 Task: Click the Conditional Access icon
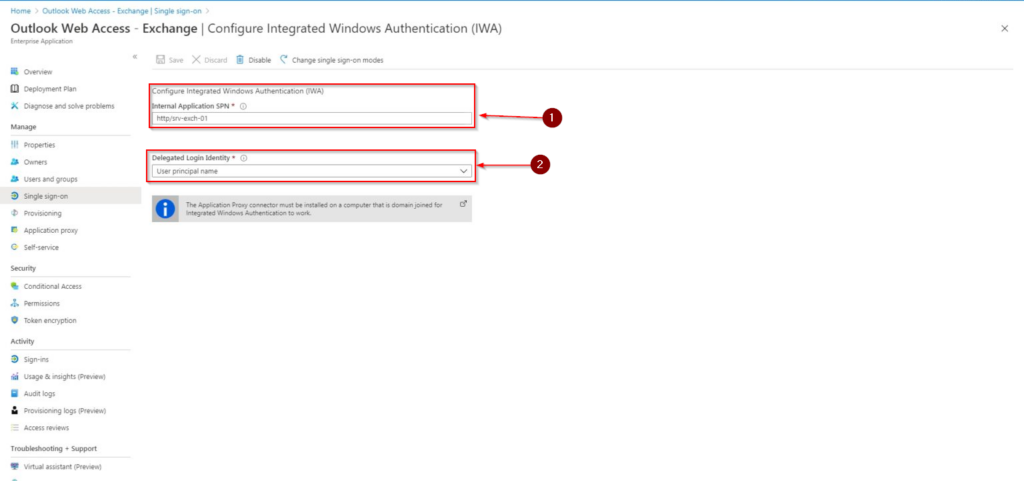click(14, 286)
